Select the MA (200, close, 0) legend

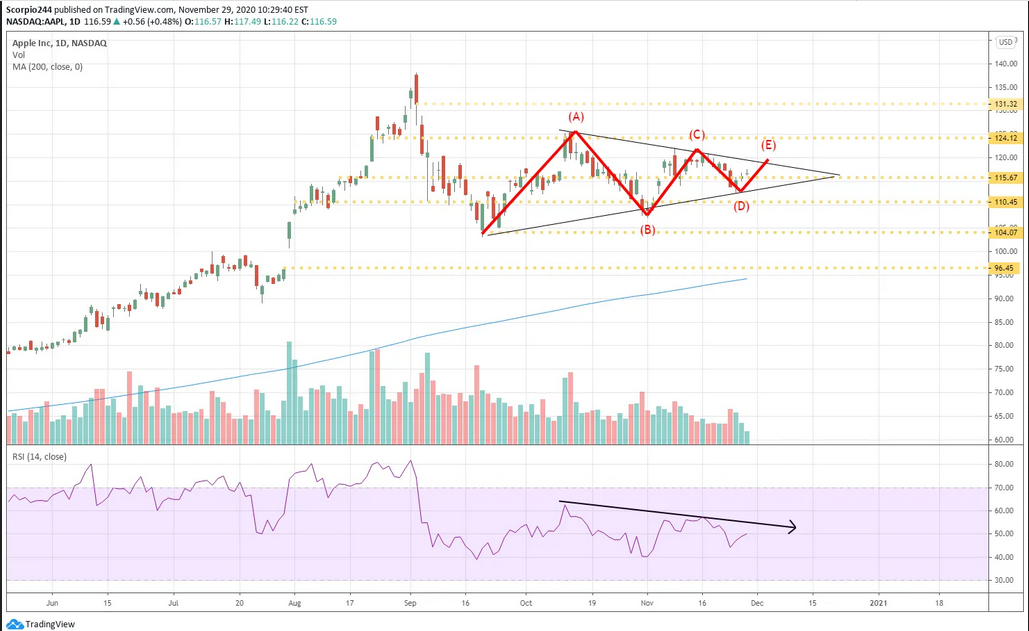(x=47, y=67)
